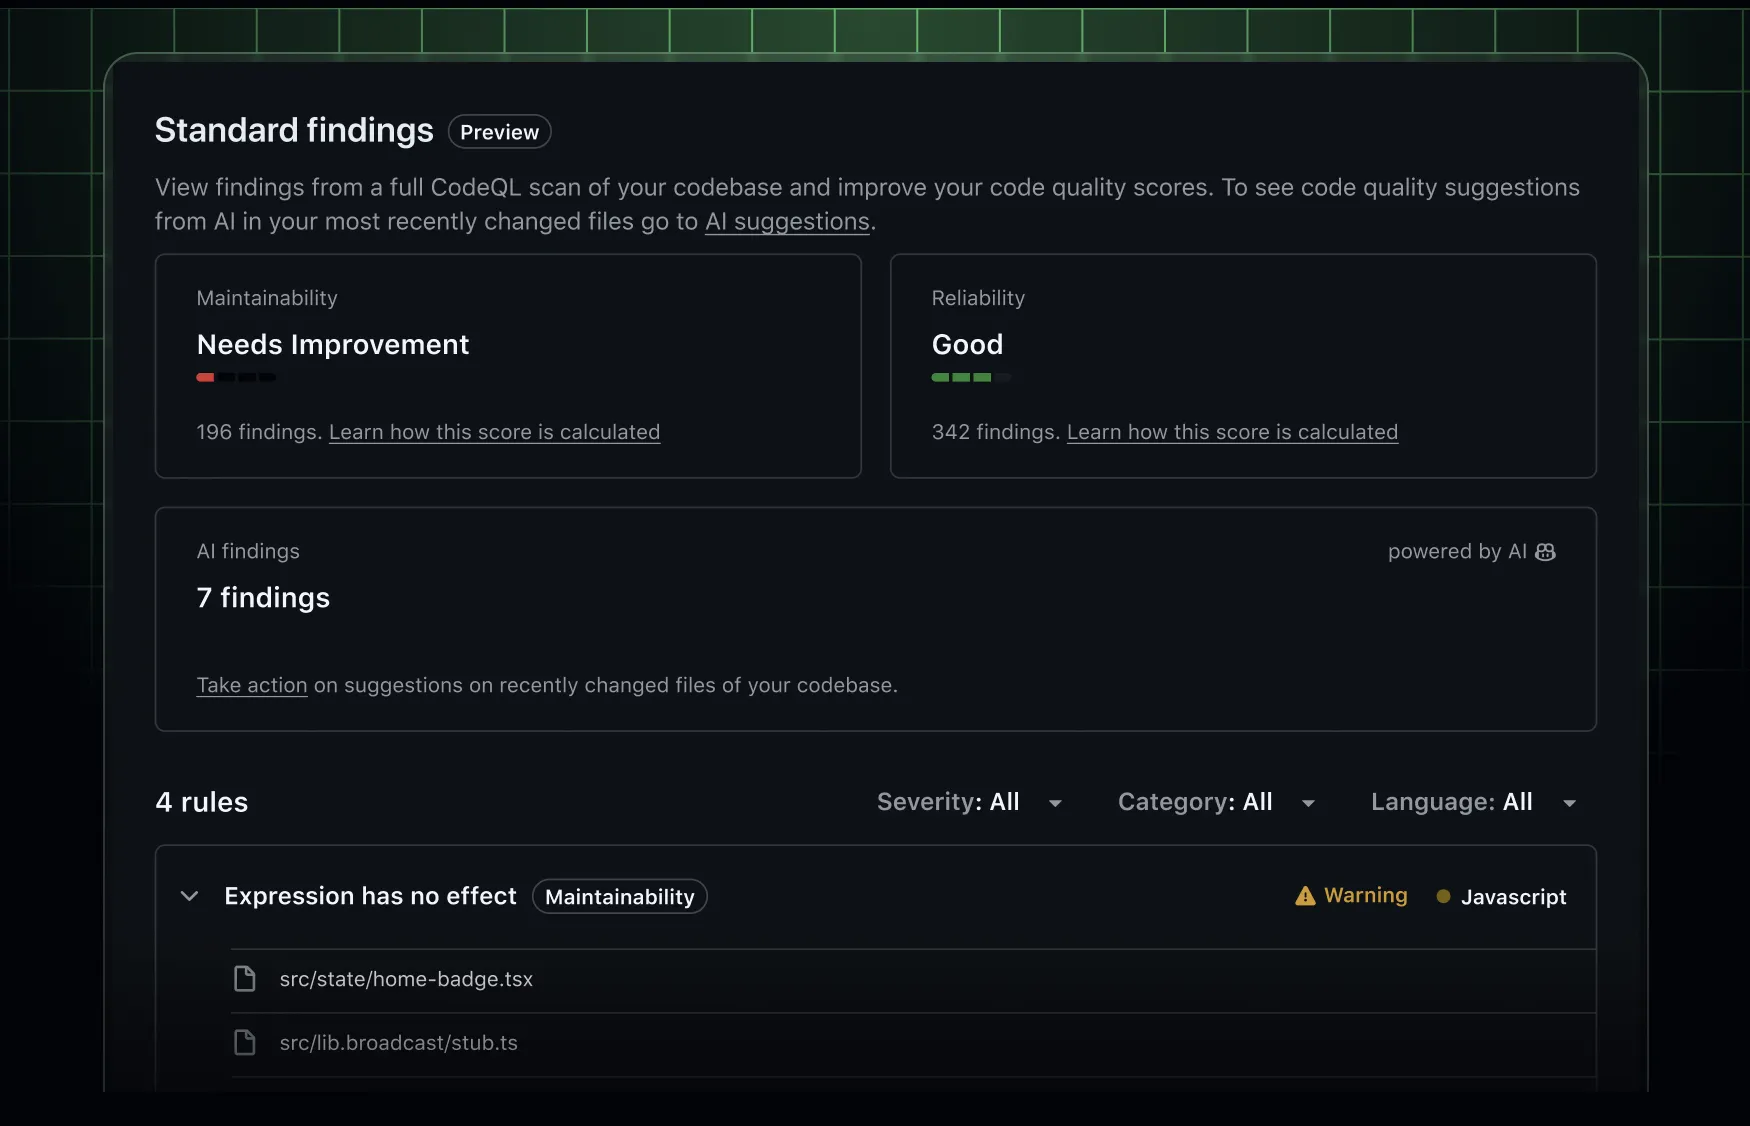Click the Severity dropdown chevron
The width and height of the screenshot is (1750, 1126).
pyautogui.click(x=1056, y=803)
